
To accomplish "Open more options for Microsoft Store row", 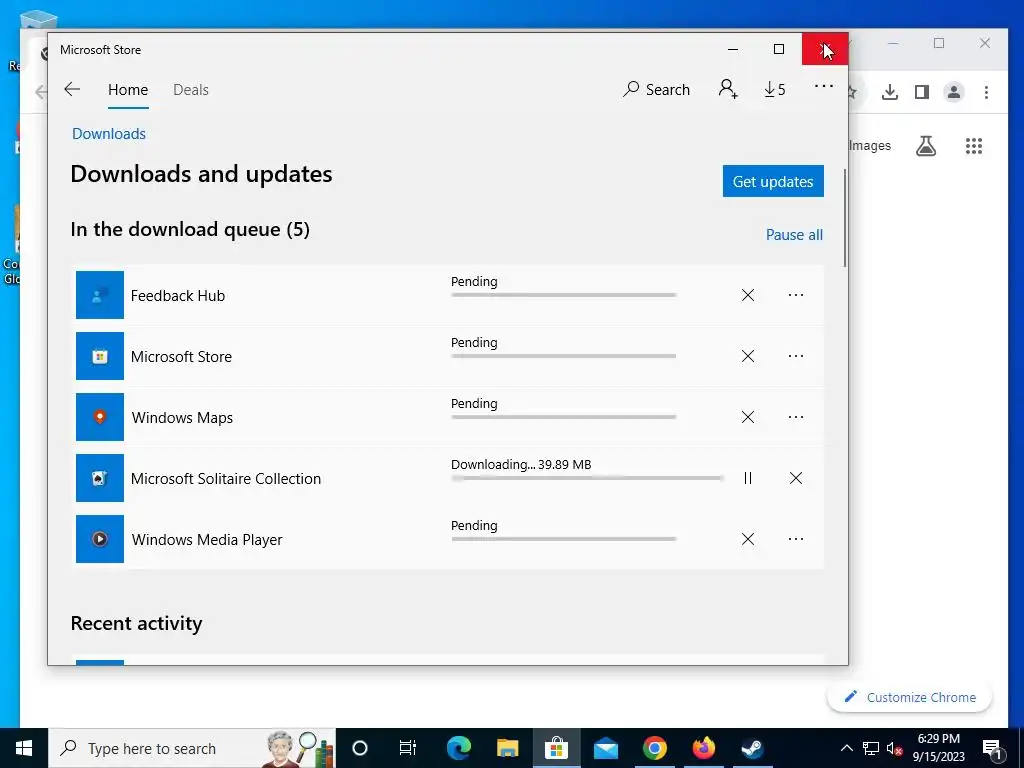I will [x=795, y=356].
